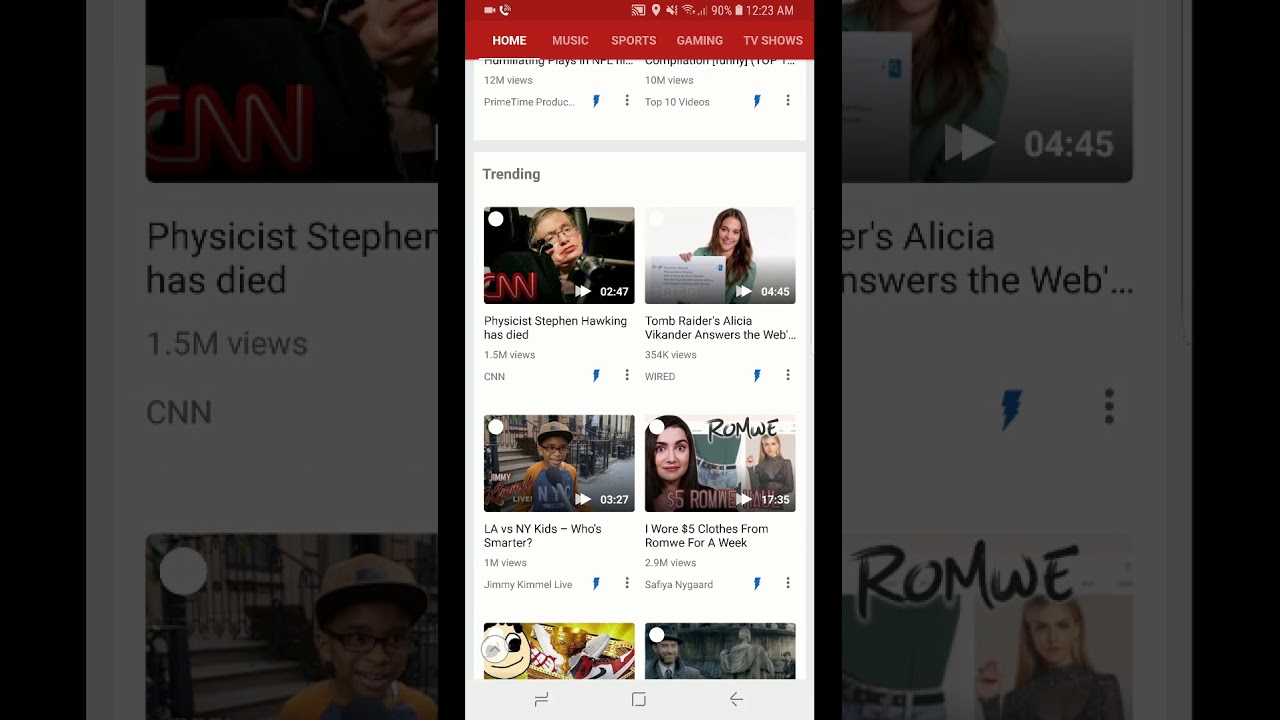
Task: Open the MUSIC tab
Action: 570,40
